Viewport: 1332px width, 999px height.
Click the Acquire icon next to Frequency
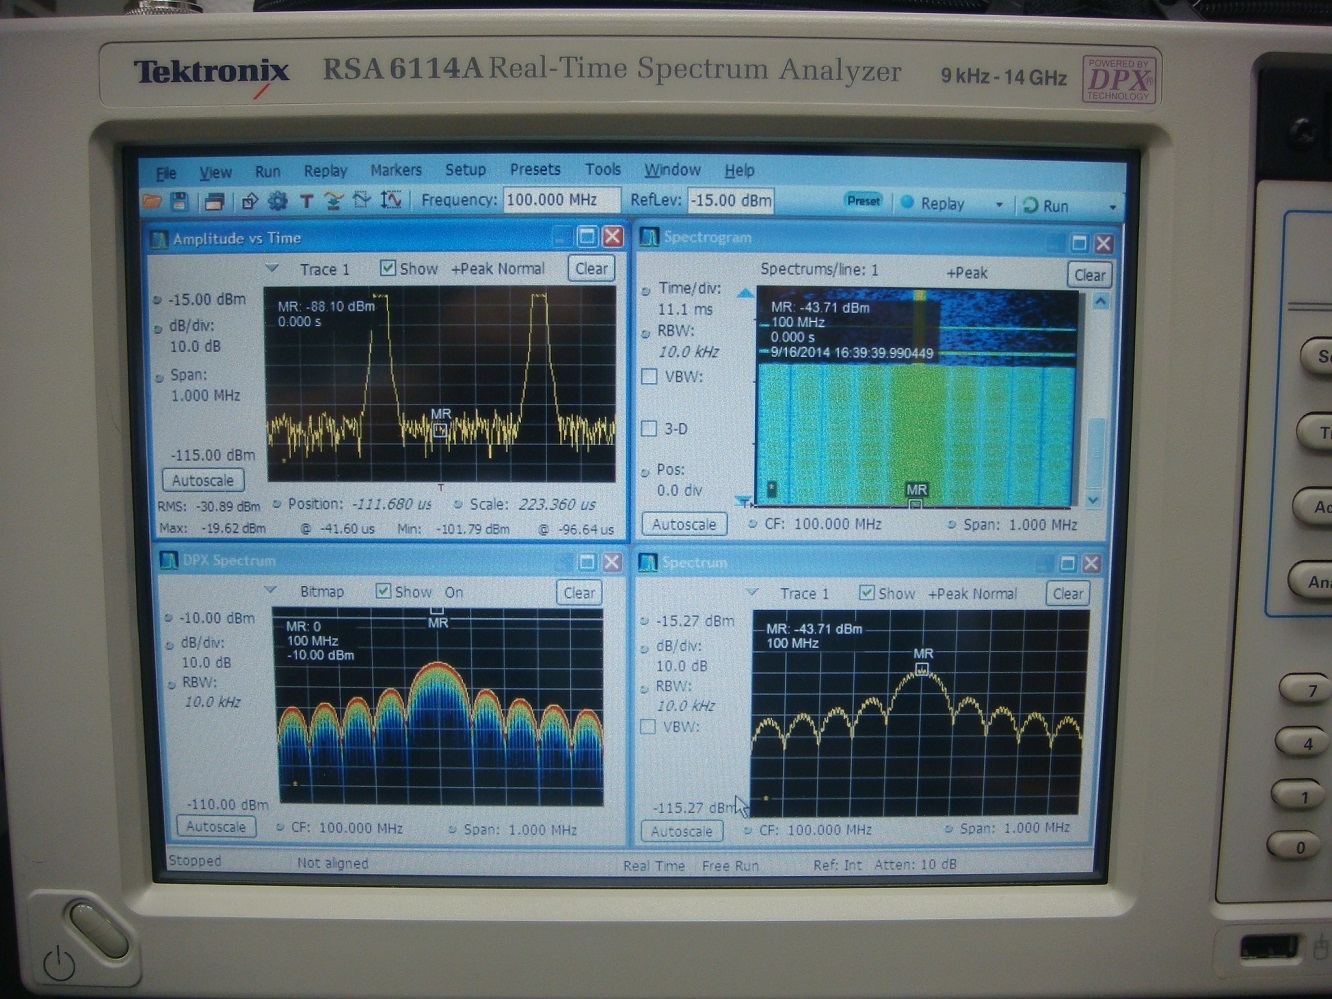(x=391, y=201)
